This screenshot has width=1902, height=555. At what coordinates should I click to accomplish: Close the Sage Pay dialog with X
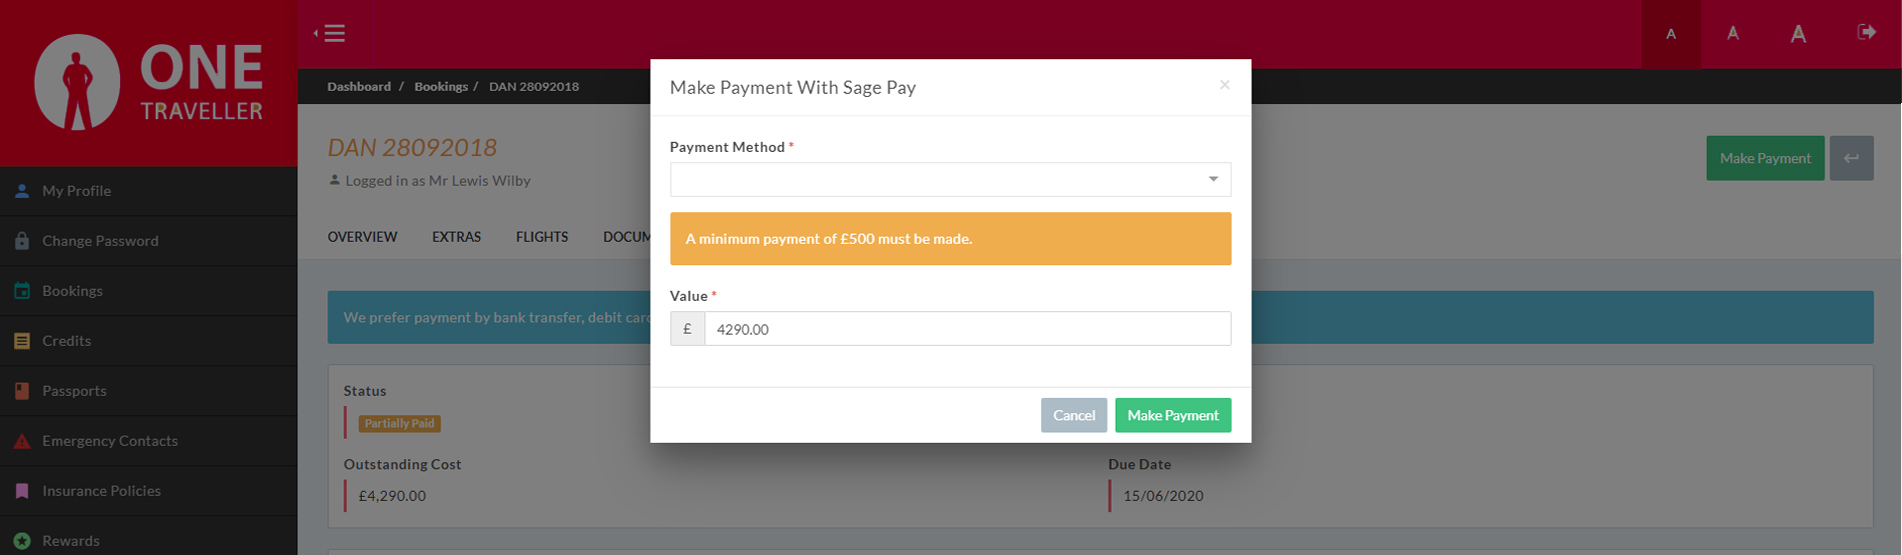point(1224,85)
